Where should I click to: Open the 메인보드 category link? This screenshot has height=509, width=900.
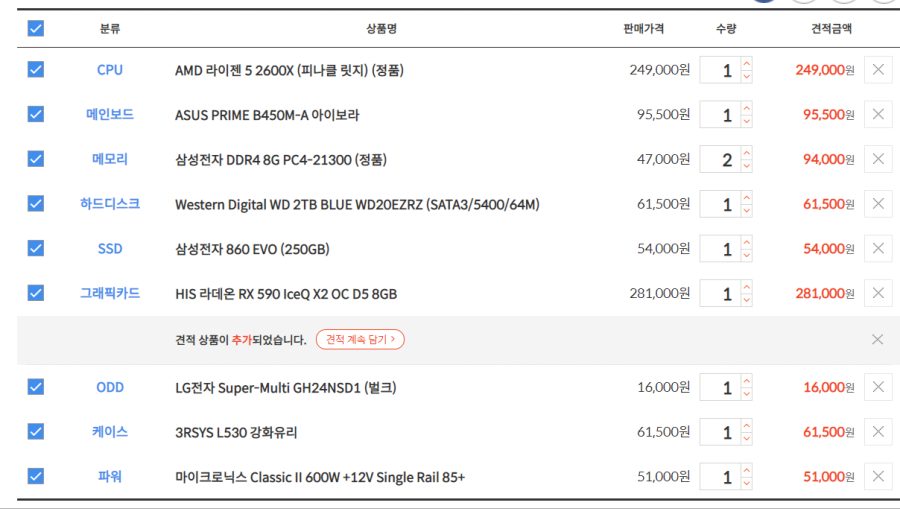[110, 115]
